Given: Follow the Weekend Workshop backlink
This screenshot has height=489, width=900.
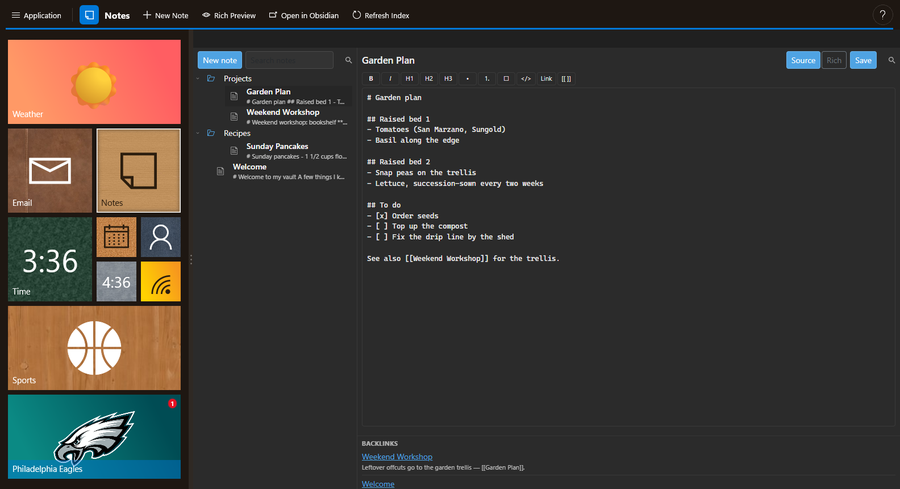Looking at the screenshot, I should pyautogui.click(x=397, y=457).
